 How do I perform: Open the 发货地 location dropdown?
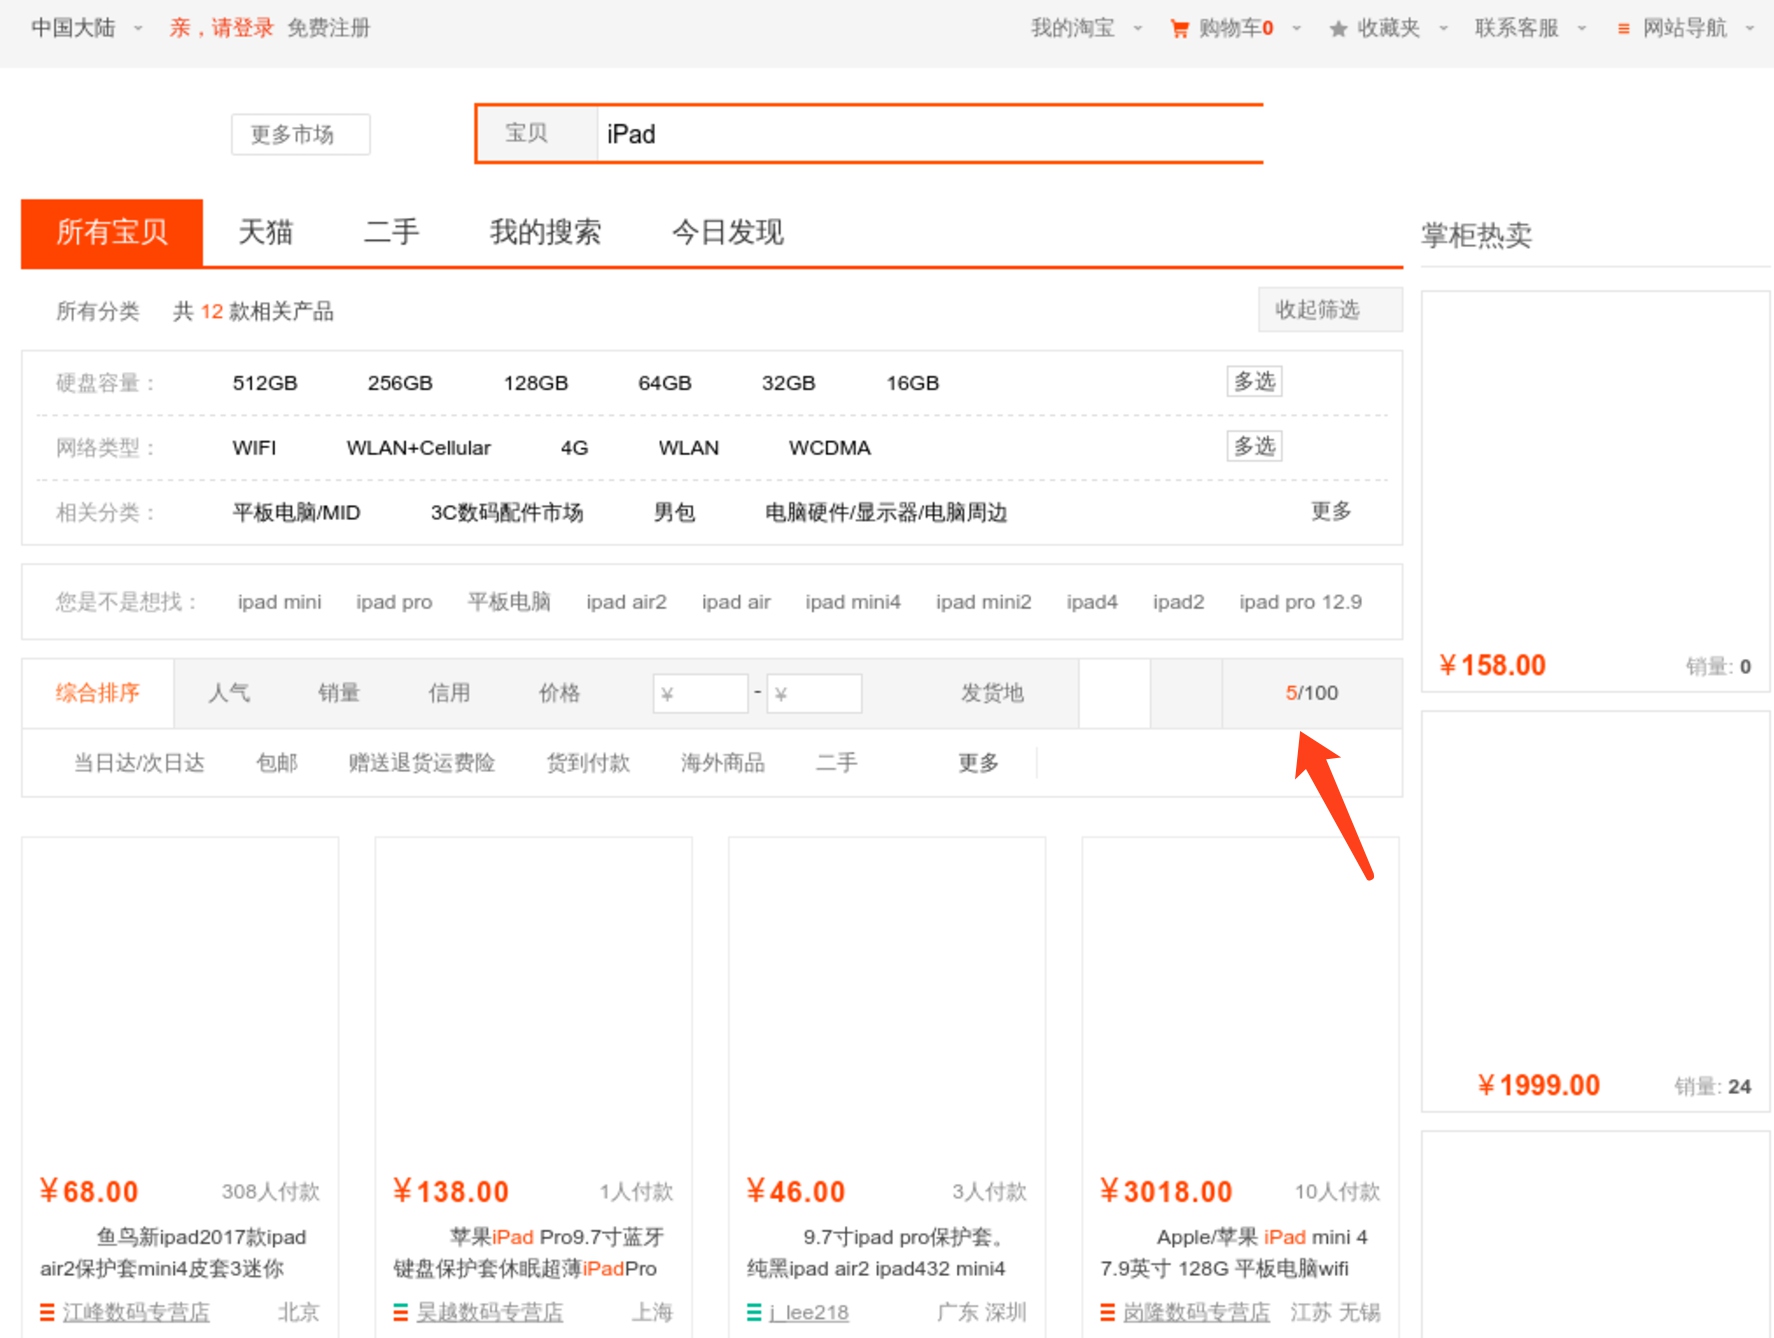pyautogui.click(x=992, y=693)
